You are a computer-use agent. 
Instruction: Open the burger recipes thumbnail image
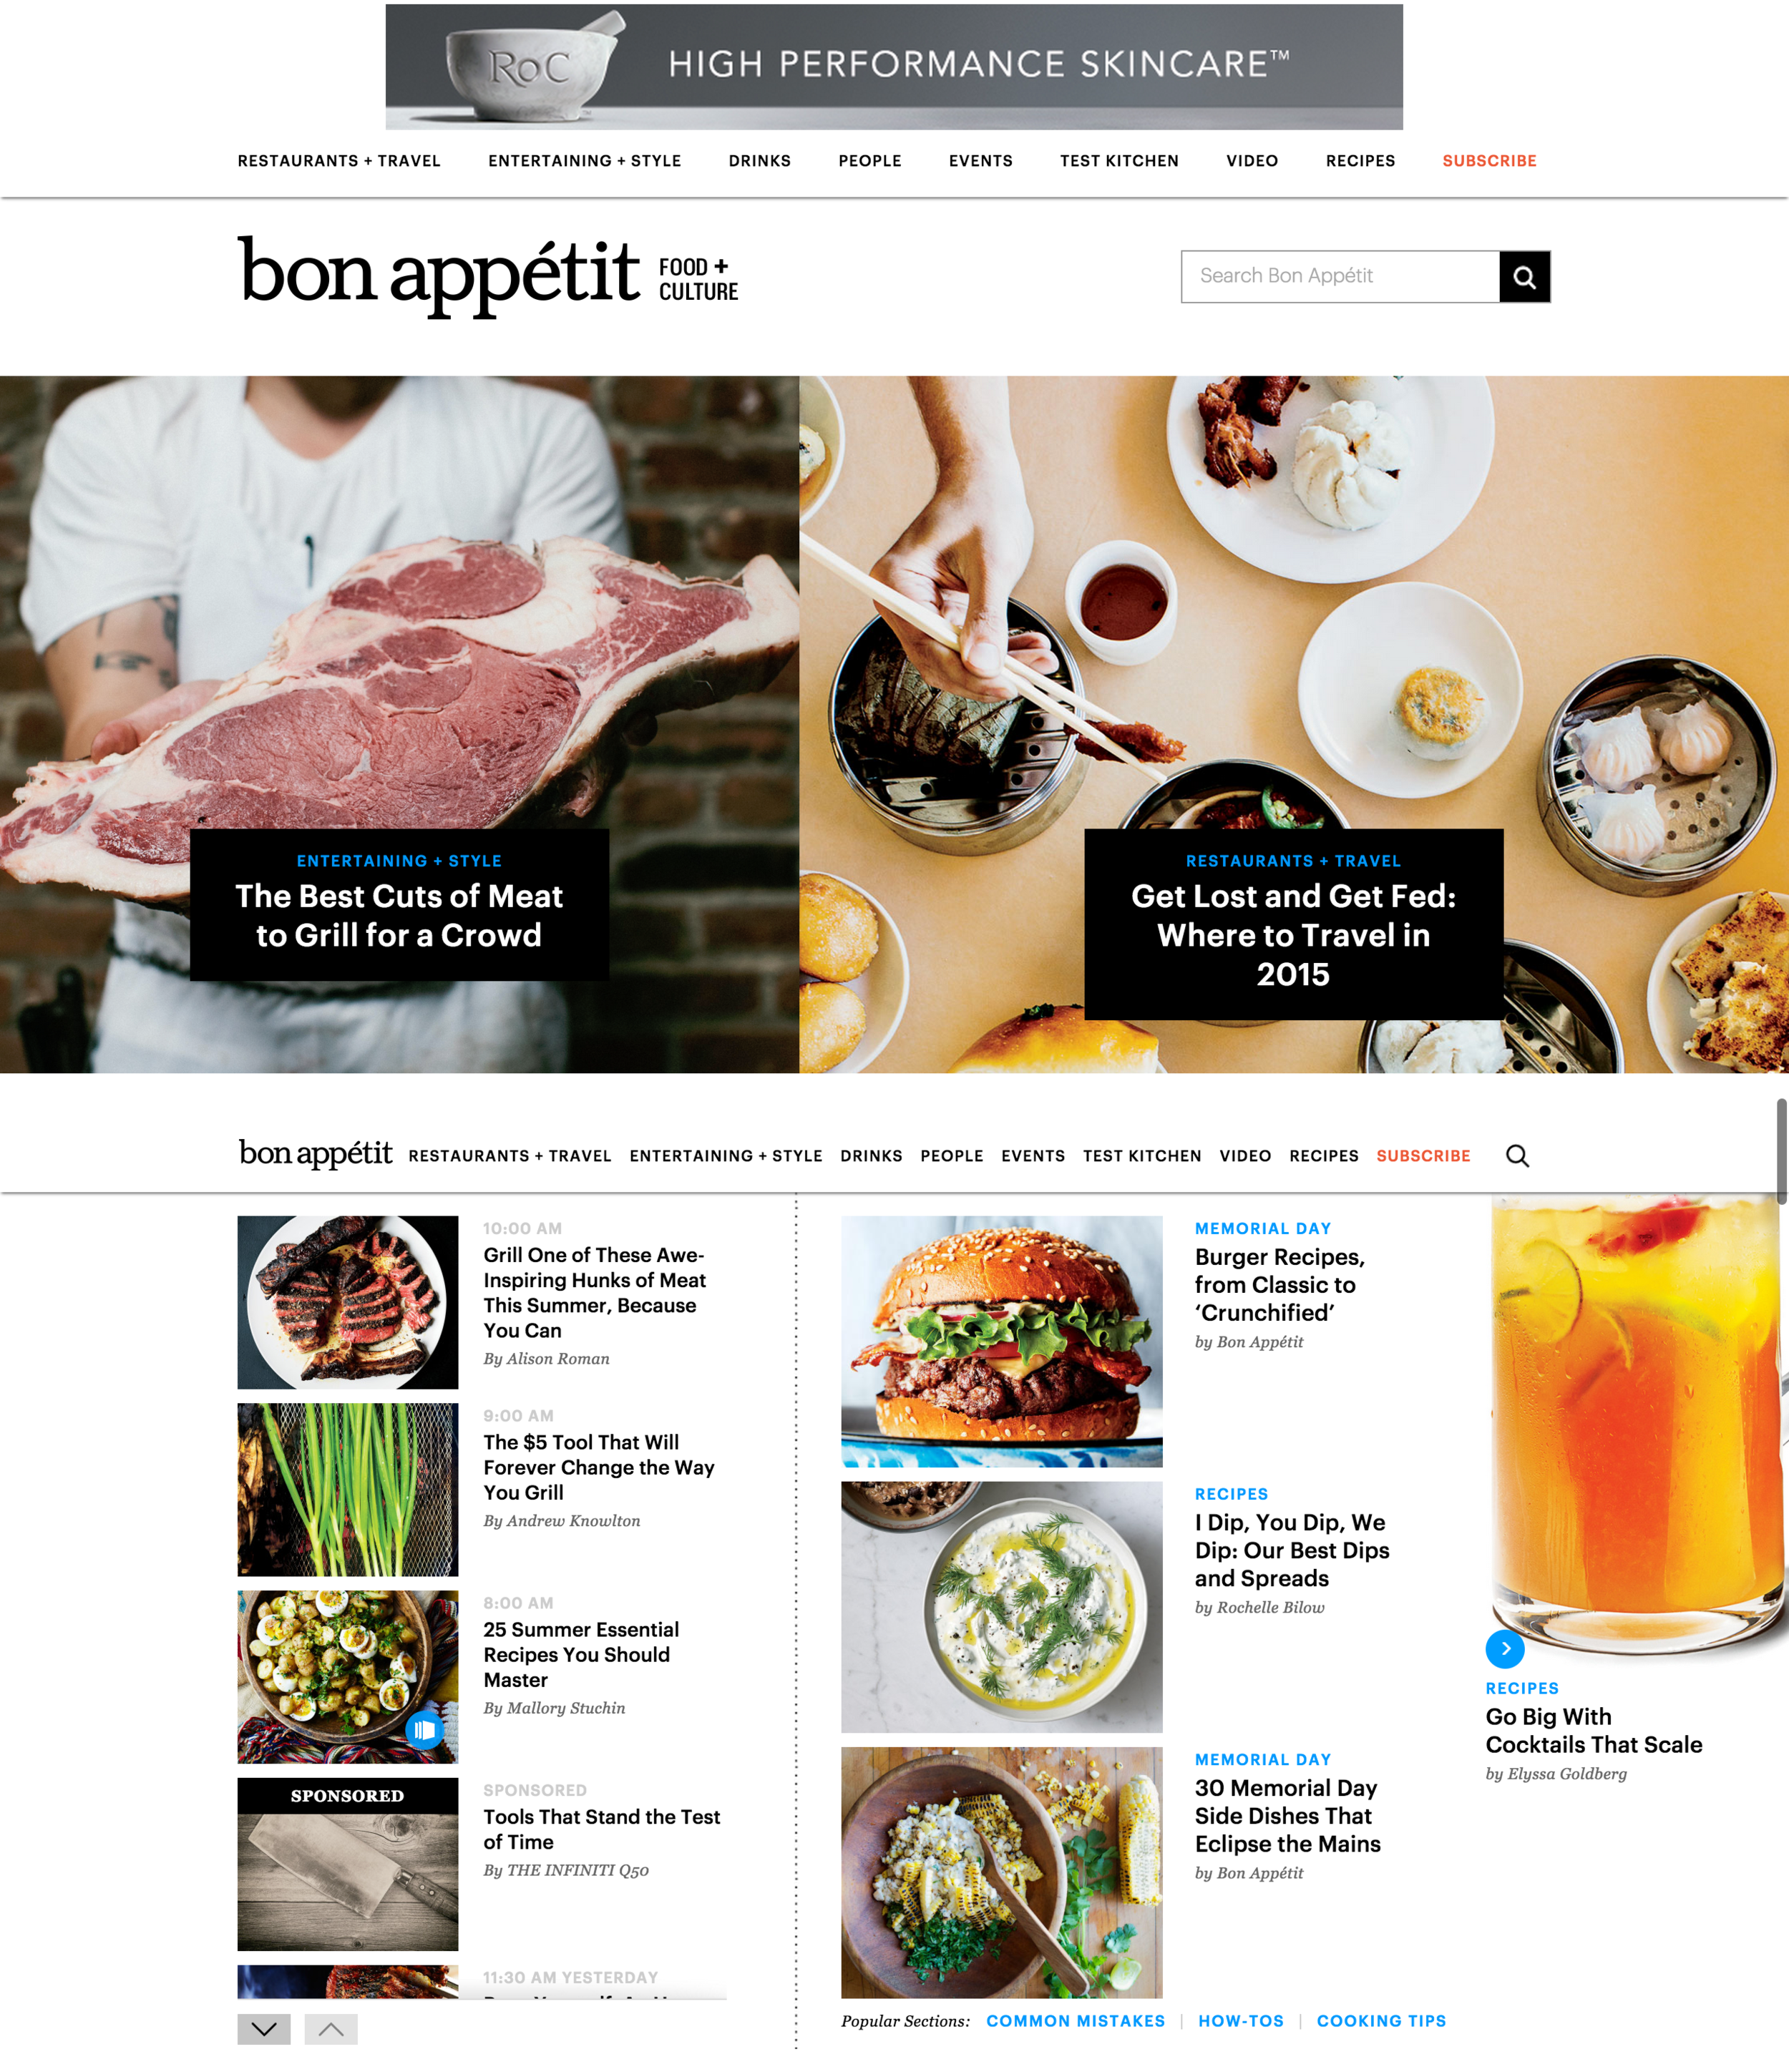coord(1001,1341)
